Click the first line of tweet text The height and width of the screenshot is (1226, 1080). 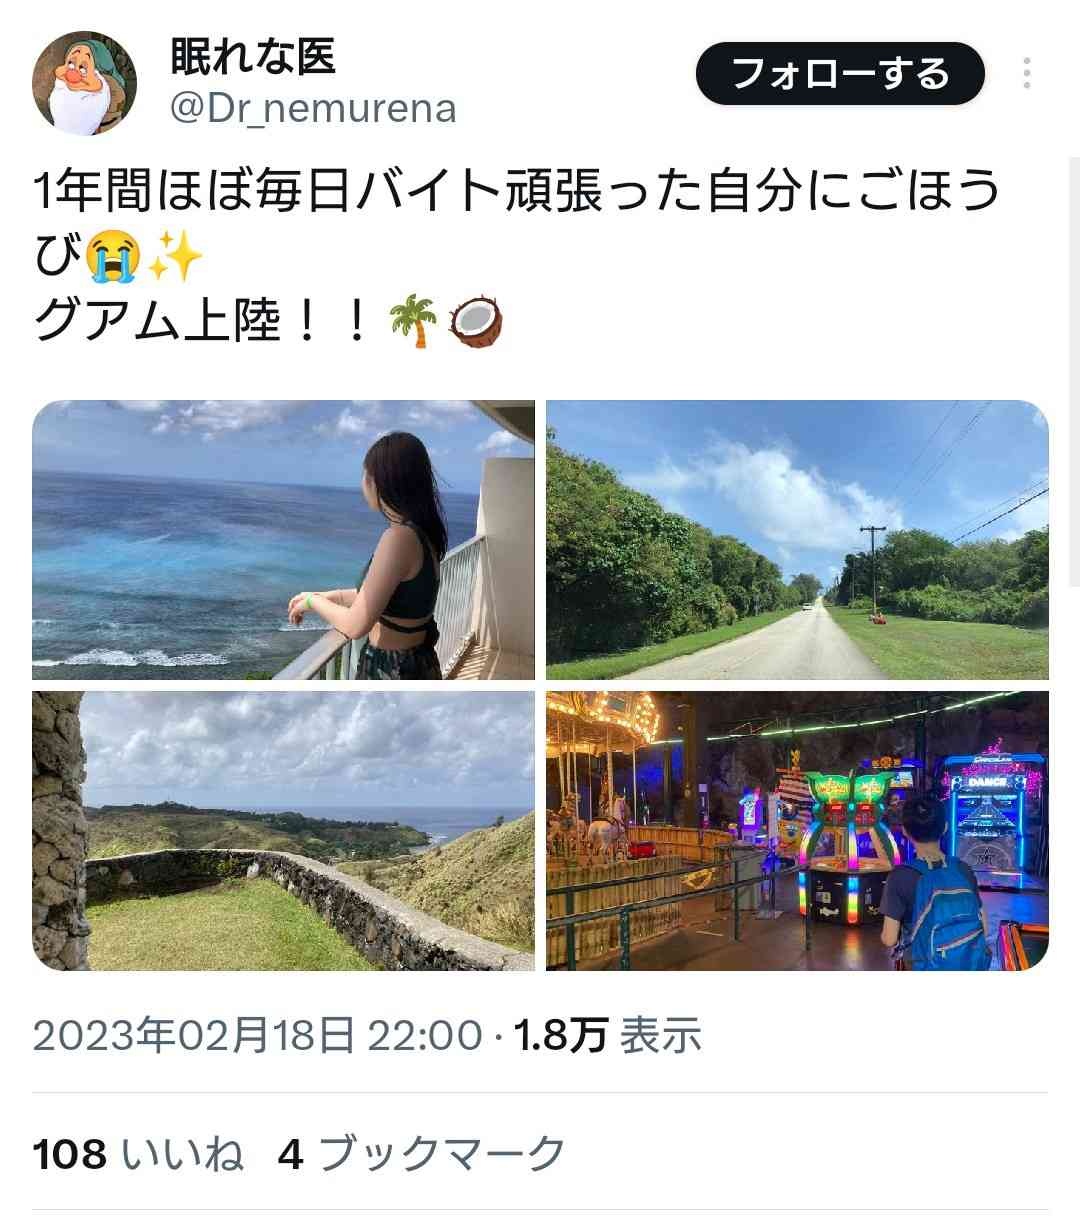click(x=517, y=192)
